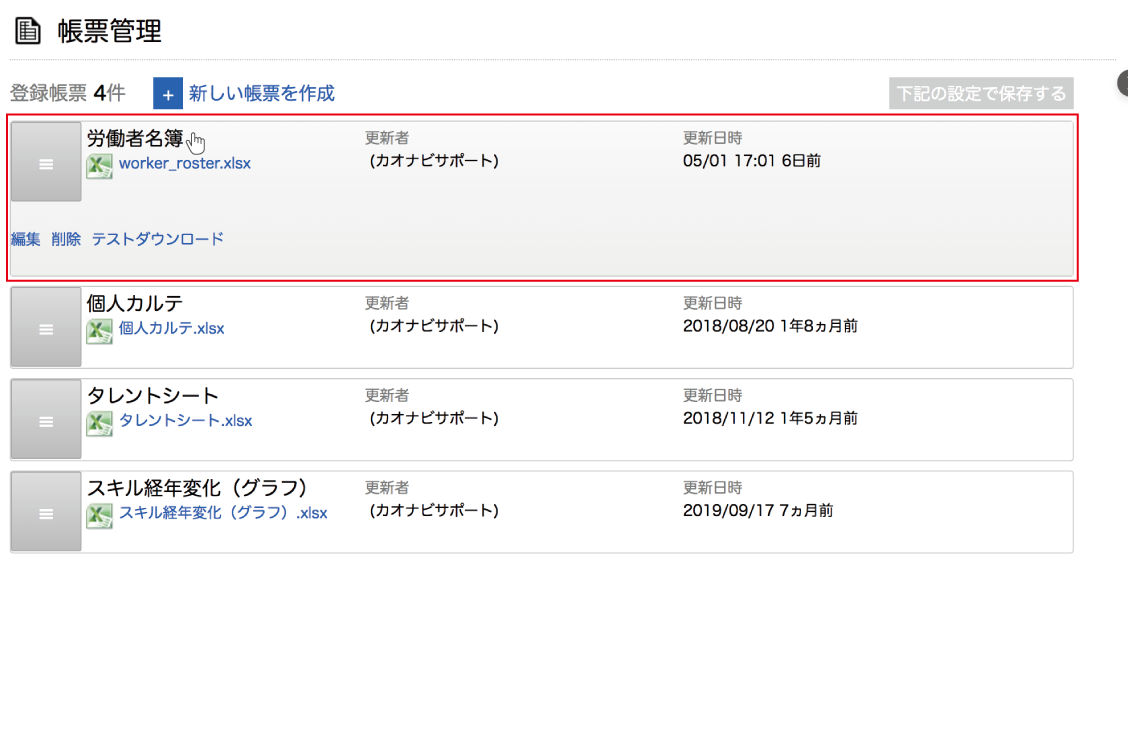Click the 帳票管理 document icon in the header
1128x740 pixels.
pos(28,32)
